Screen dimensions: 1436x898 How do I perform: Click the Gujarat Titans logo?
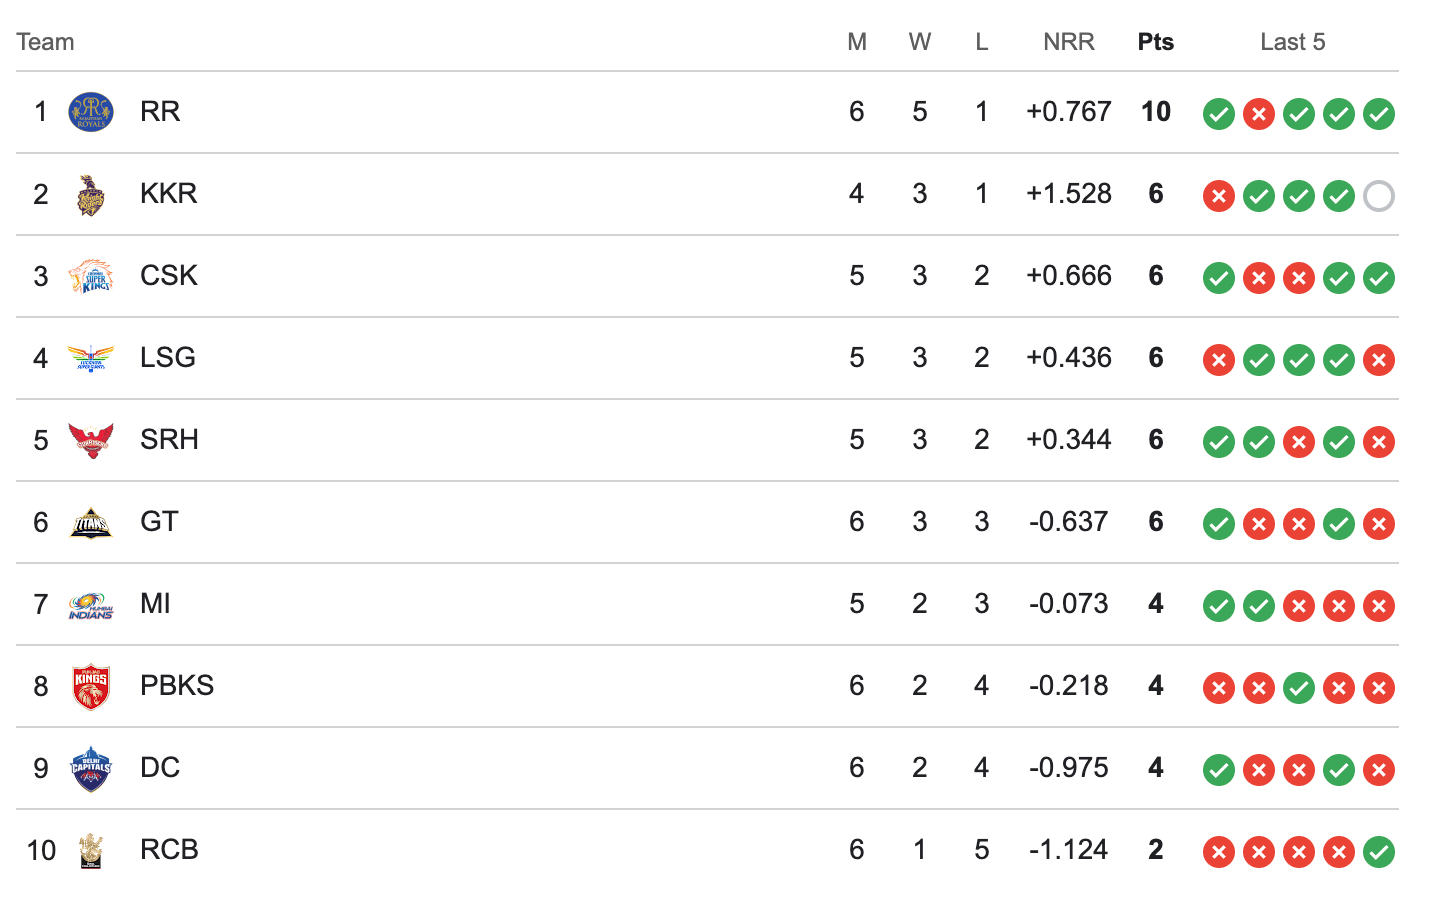pyautogui.click(x=90, y=522)
